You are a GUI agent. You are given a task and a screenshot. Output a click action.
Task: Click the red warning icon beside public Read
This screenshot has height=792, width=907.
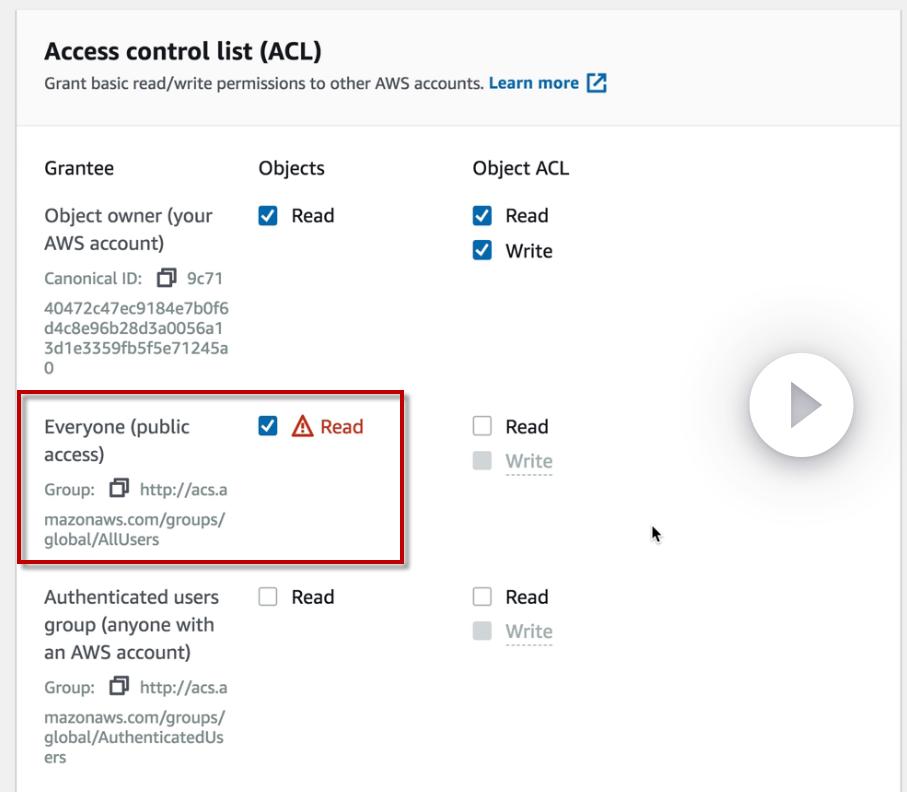click(302, 427)
